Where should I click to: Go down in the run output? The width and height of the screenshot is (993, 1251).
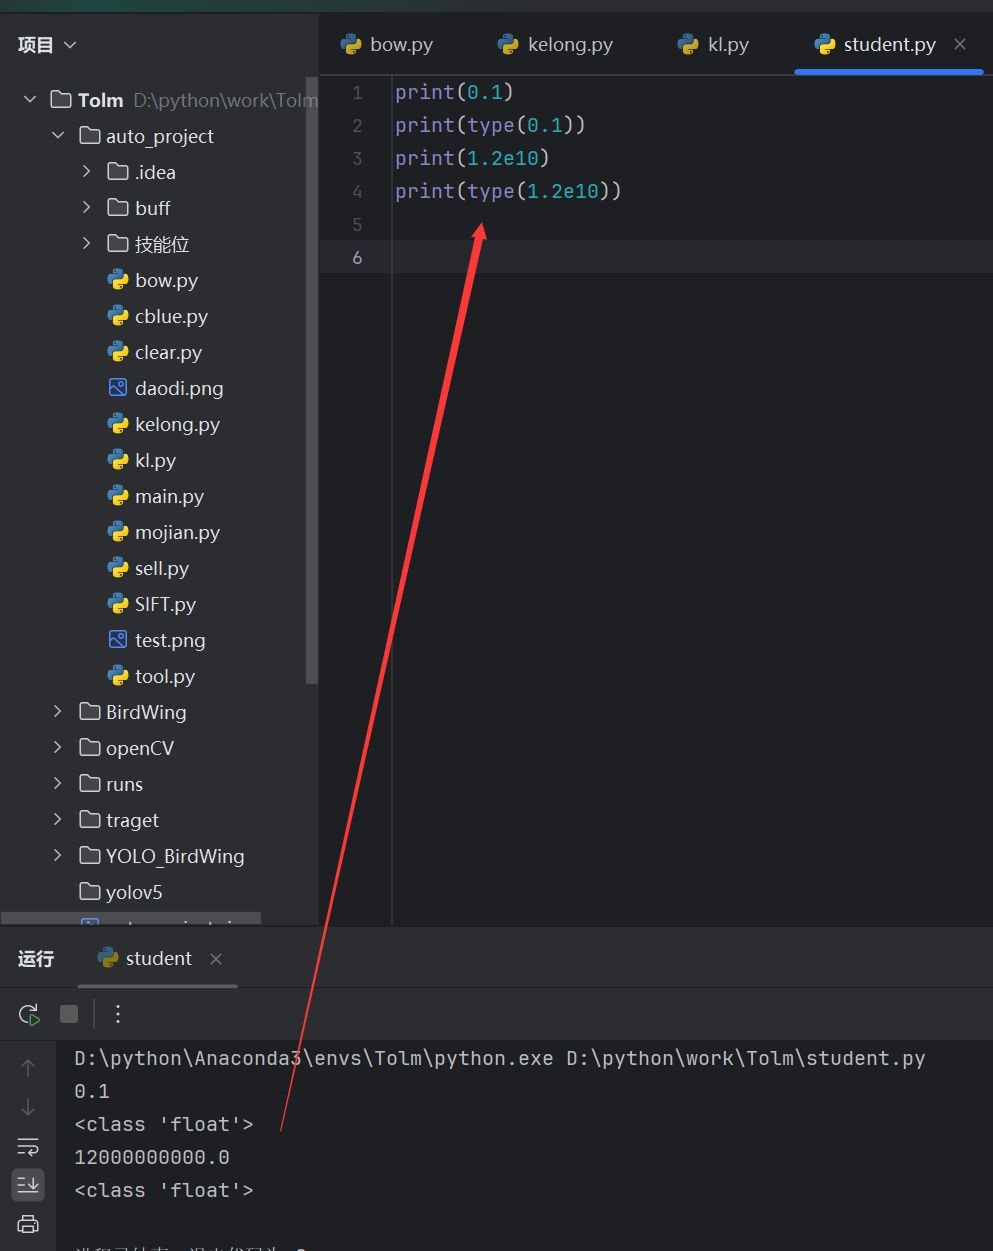point(28,1107)
